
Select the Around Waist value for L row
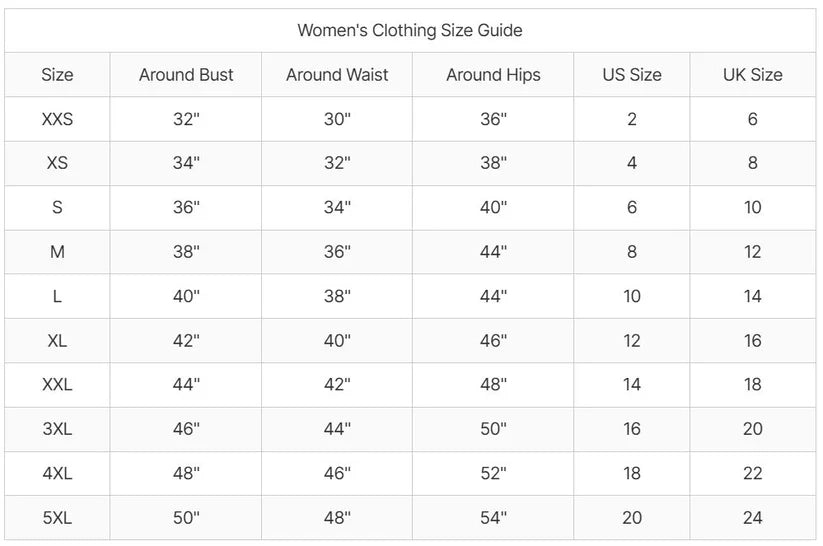tap(337, 296)
